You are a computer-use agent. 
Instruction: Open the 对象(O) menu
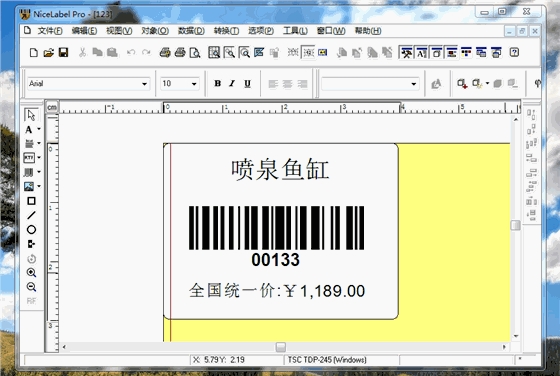click(155, 31)
